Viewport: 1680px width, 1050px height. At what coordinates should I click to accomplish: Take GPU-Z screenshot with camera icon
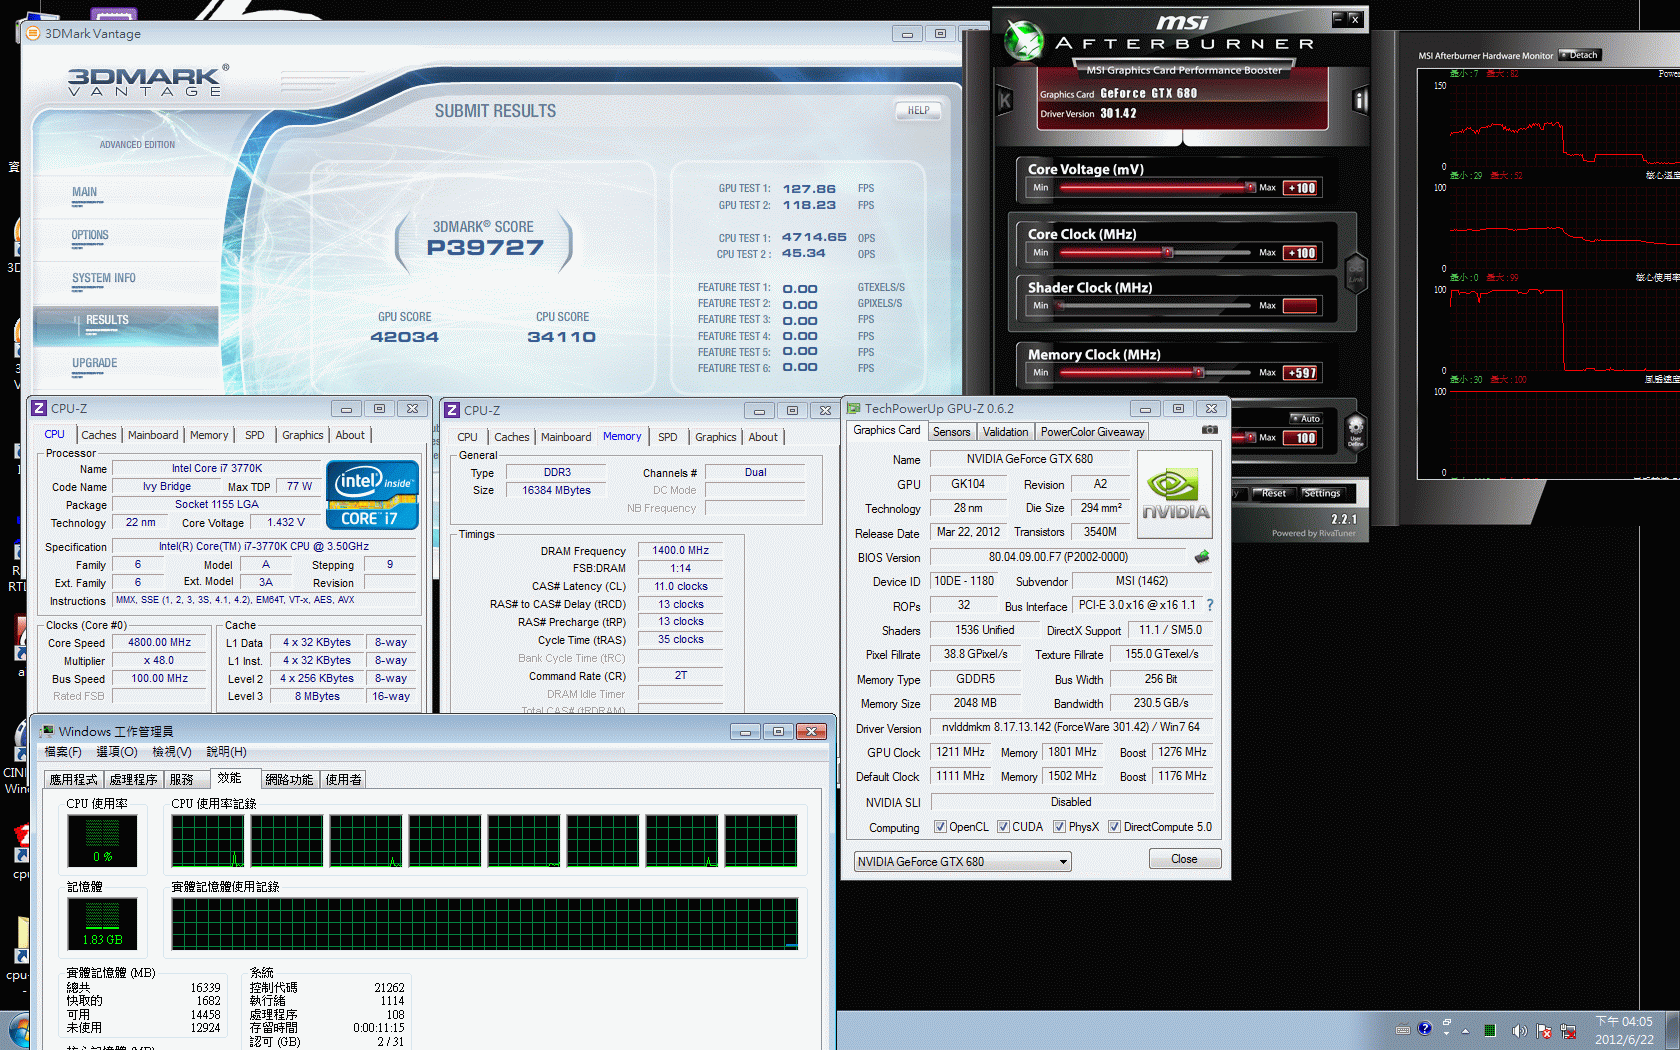click(1210, 430)
